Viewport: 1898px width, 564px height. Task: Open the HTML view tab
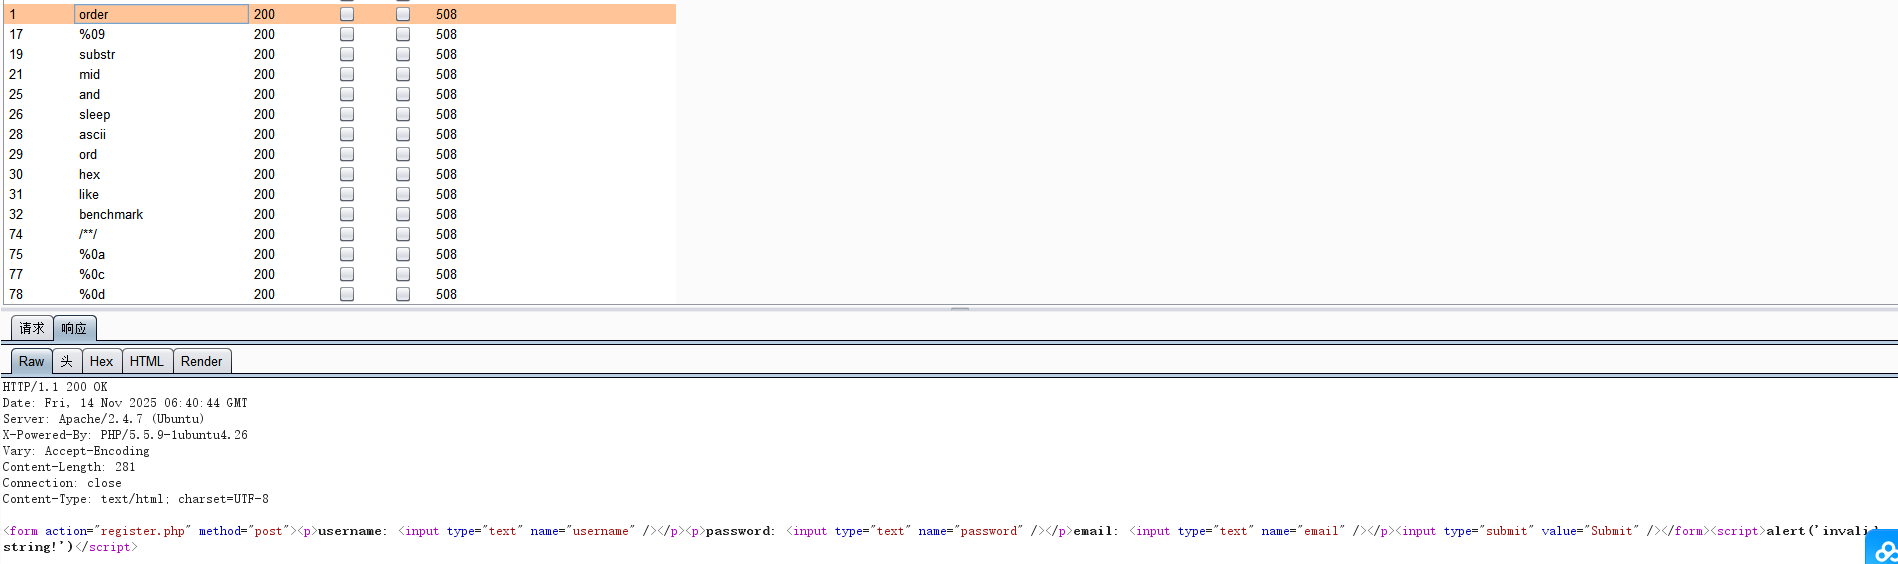[x=146, y=361]
